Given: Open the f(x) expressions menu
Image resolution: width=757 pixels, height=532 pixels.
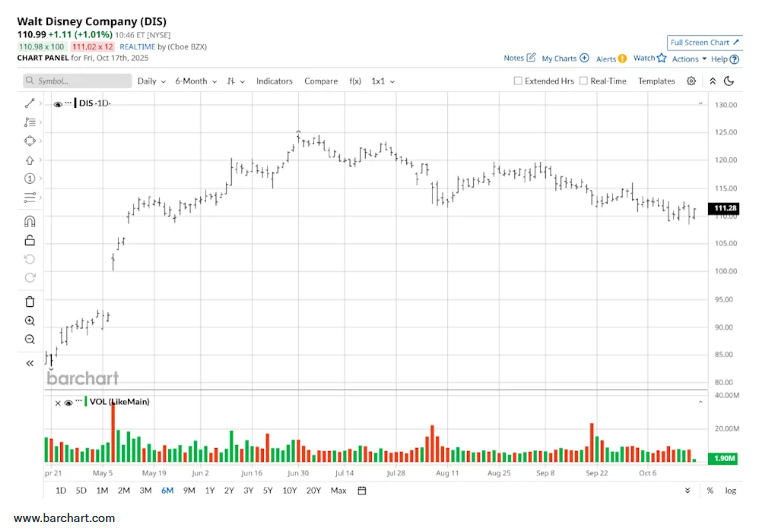Looking at the screenshot, I should click(355, 81).
